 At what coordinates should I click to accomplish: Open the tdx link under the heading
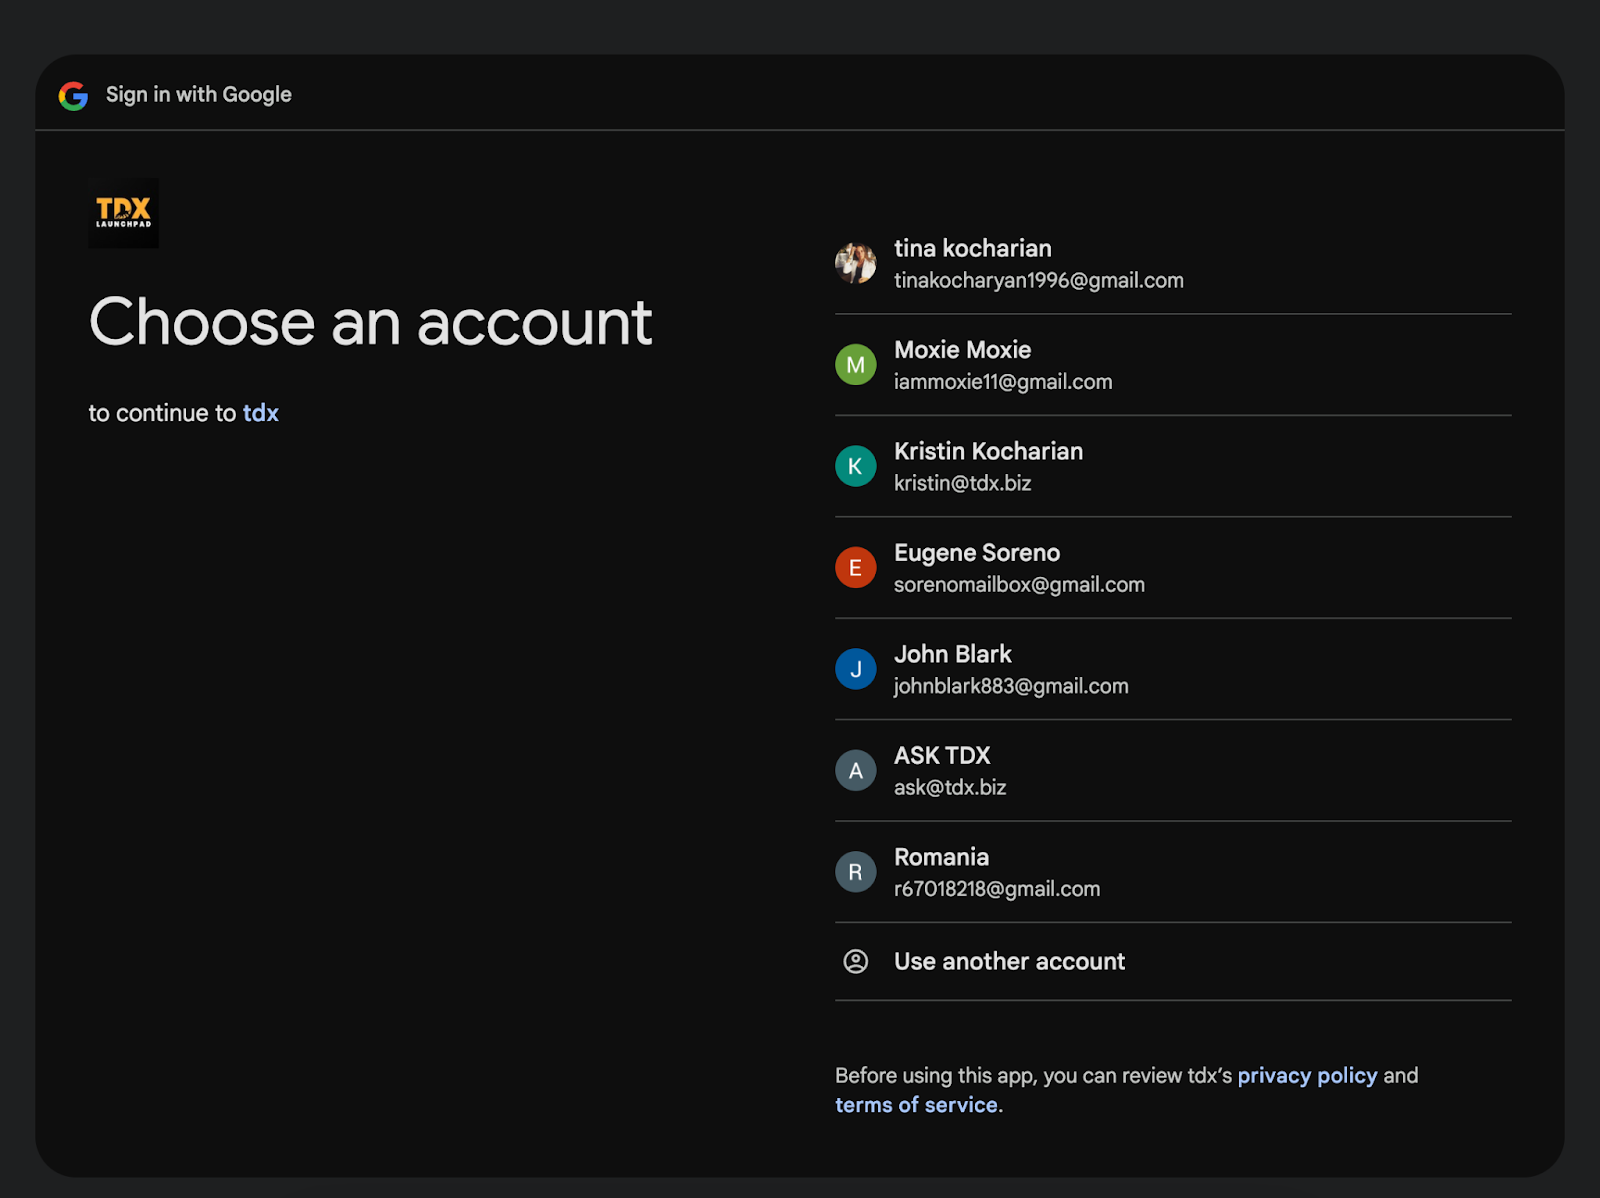[261, 413]
